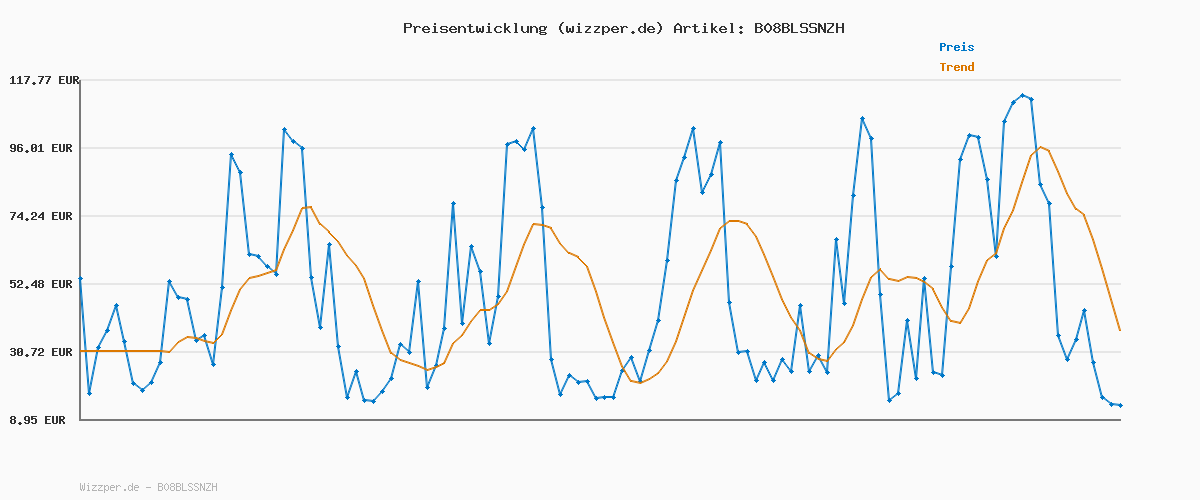Click the 30.72 EUR axis label
Viewport: 1200px width, 500px height.
(x=43, y=352)
